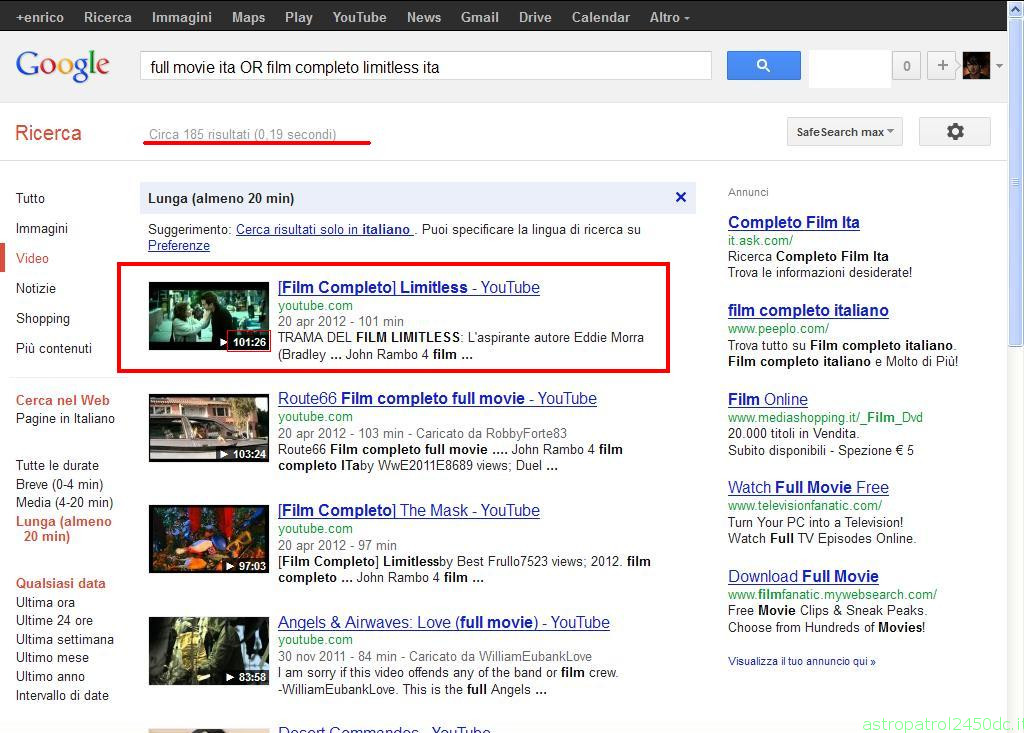This screenshot has width=1024, height=733.
Task: Open Gmail from the top bar
Action: point(479,18)
